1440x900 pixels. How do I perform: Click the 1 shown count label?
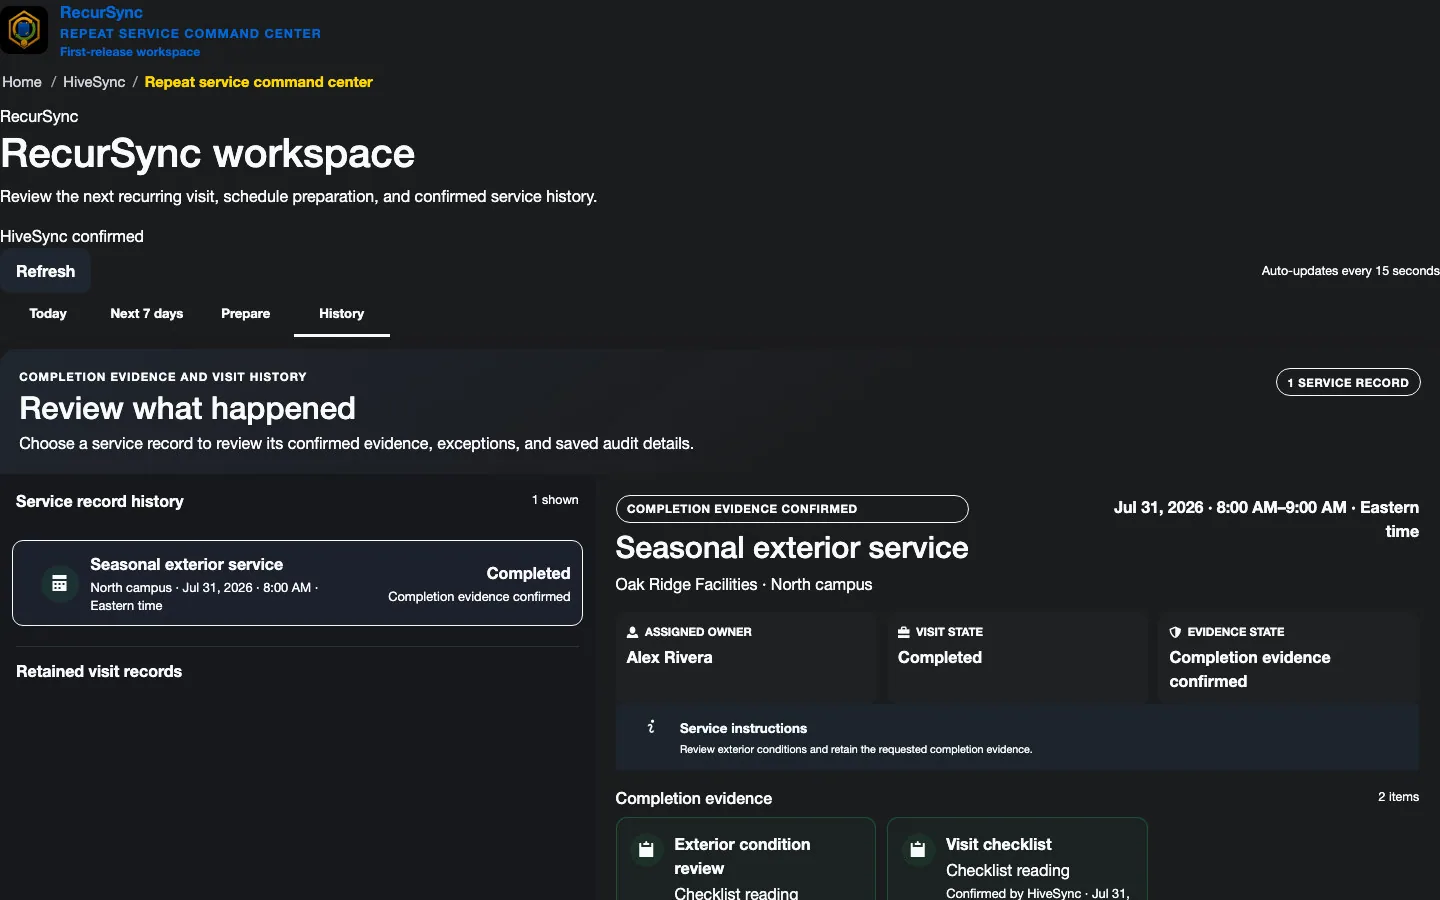(x=555, y=500)
